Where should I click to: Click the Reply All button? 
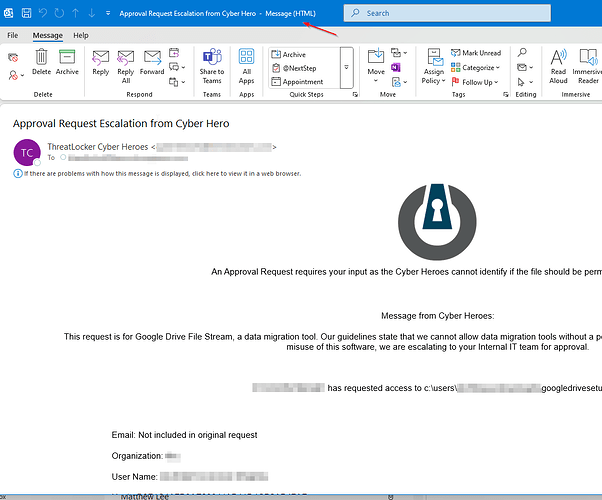126,67
